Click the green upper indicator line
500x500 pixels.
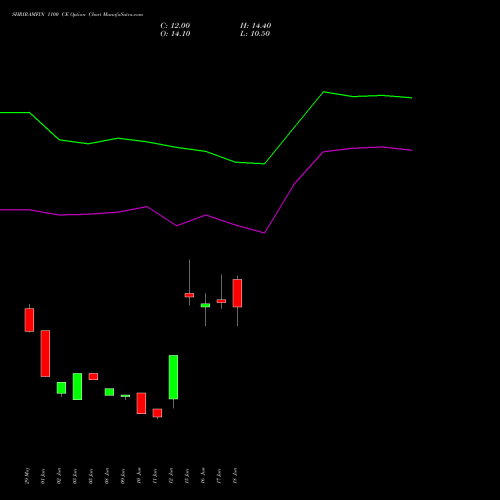click(x=206, y=152)
